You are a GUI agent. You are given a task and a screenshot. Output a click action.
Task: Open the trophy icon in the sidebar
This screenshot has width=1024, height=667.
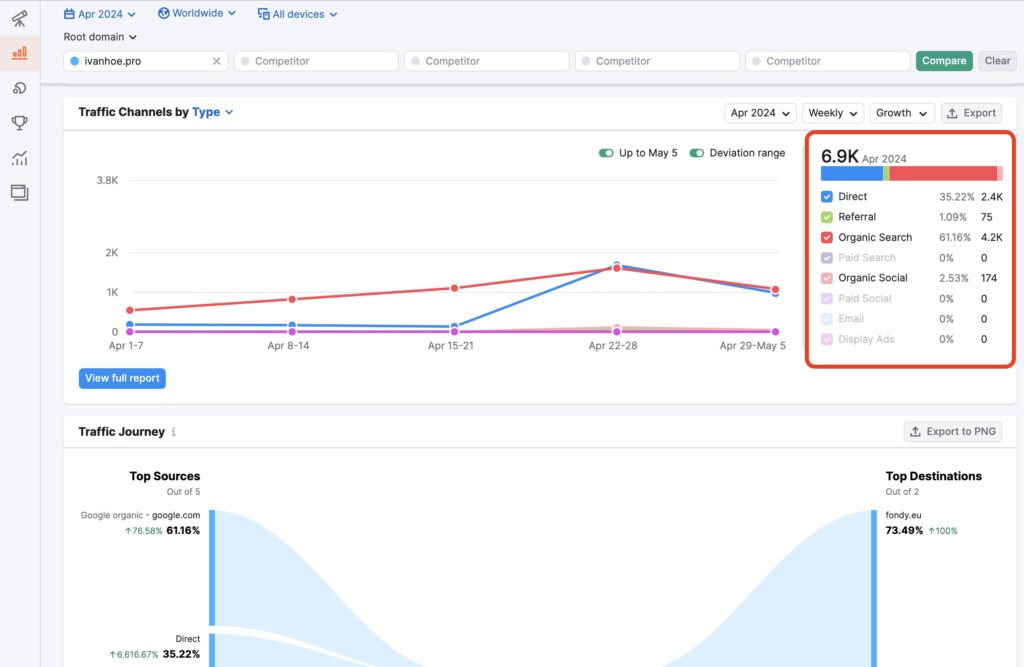[19, 123]
